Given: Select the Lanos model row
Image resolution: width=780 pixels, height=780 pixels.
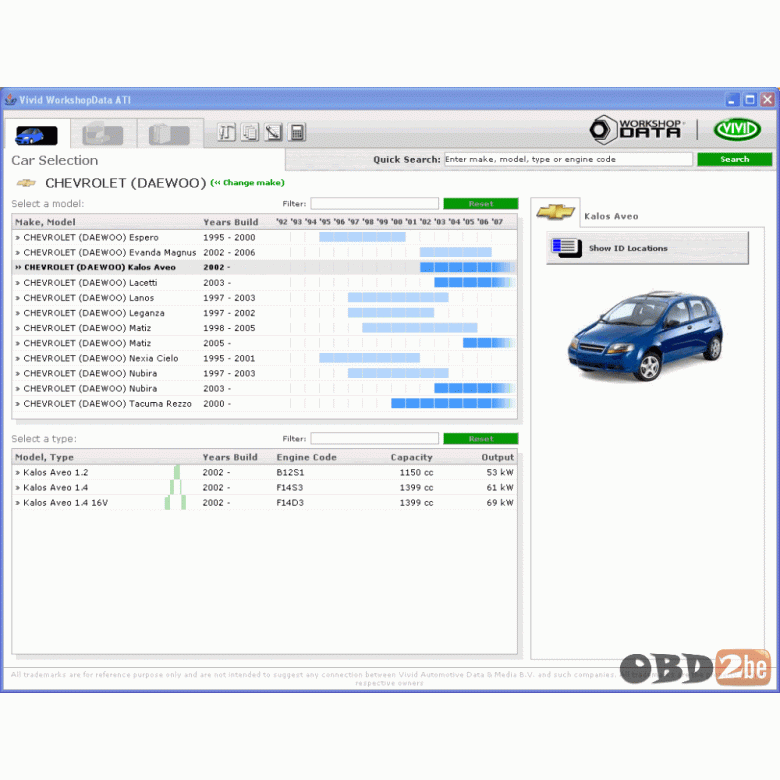Looking at the screenshot, I should pyautogui.click(x=264, y=297).
